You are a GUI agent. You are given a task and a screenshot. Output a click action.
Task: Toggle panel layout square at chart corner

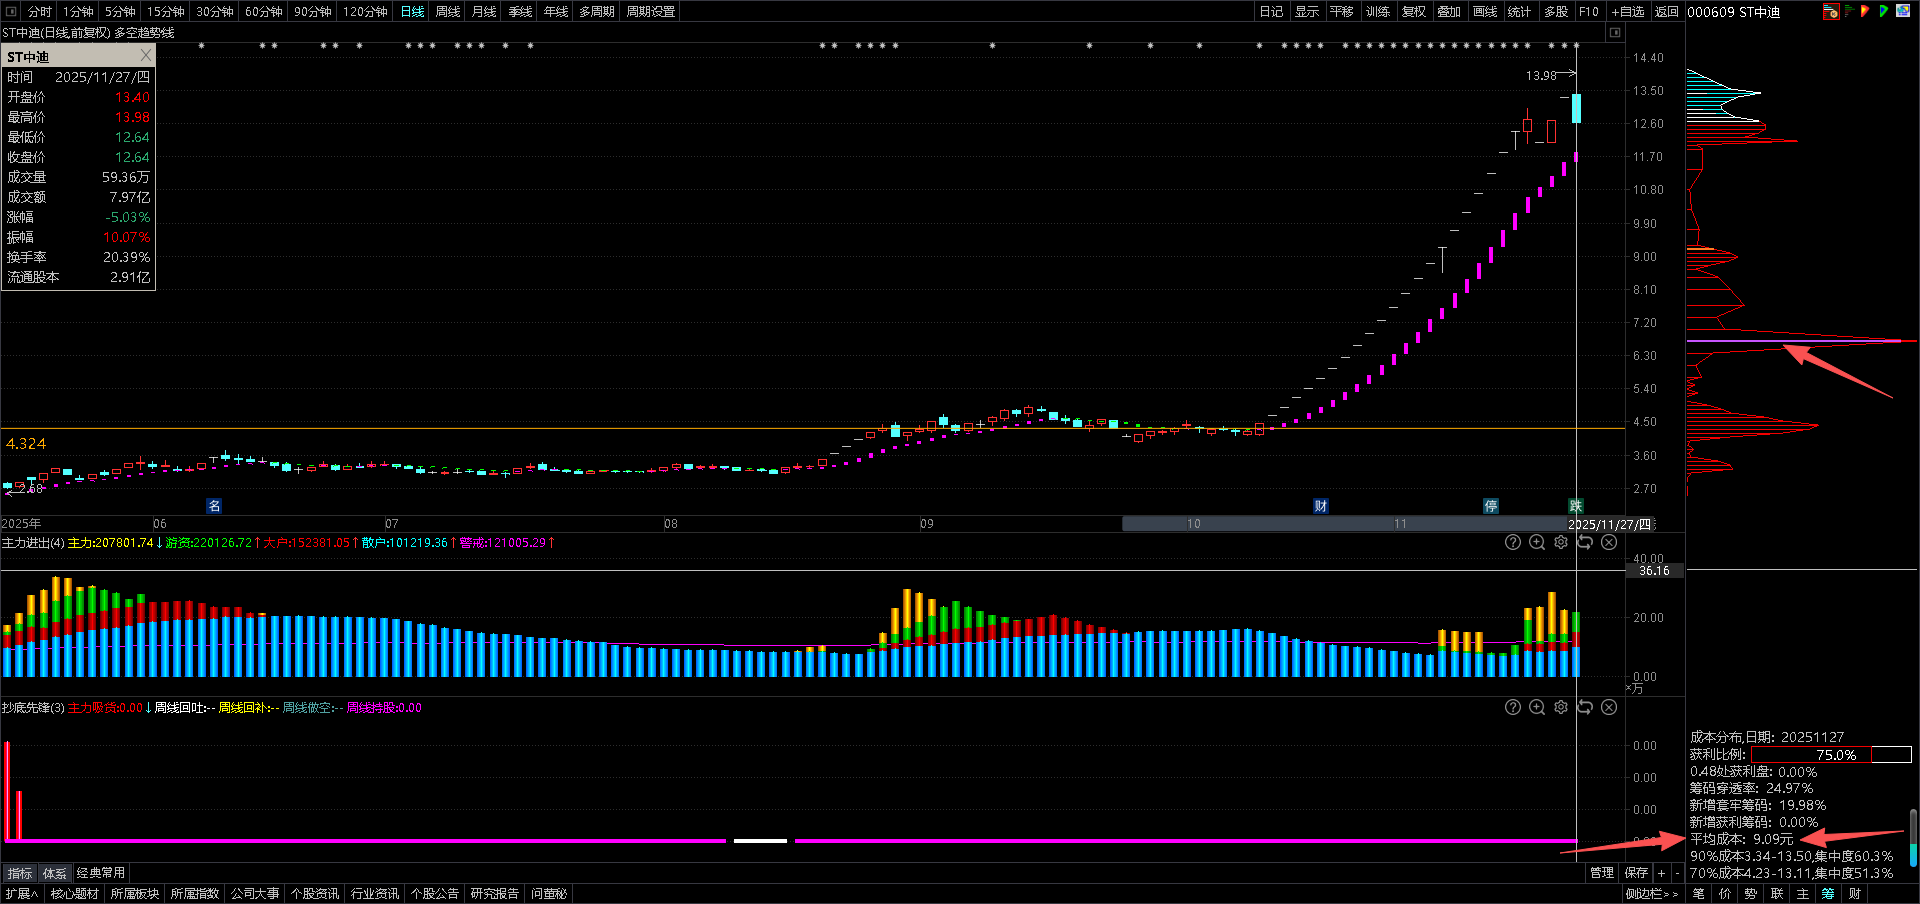(1614, 33)
